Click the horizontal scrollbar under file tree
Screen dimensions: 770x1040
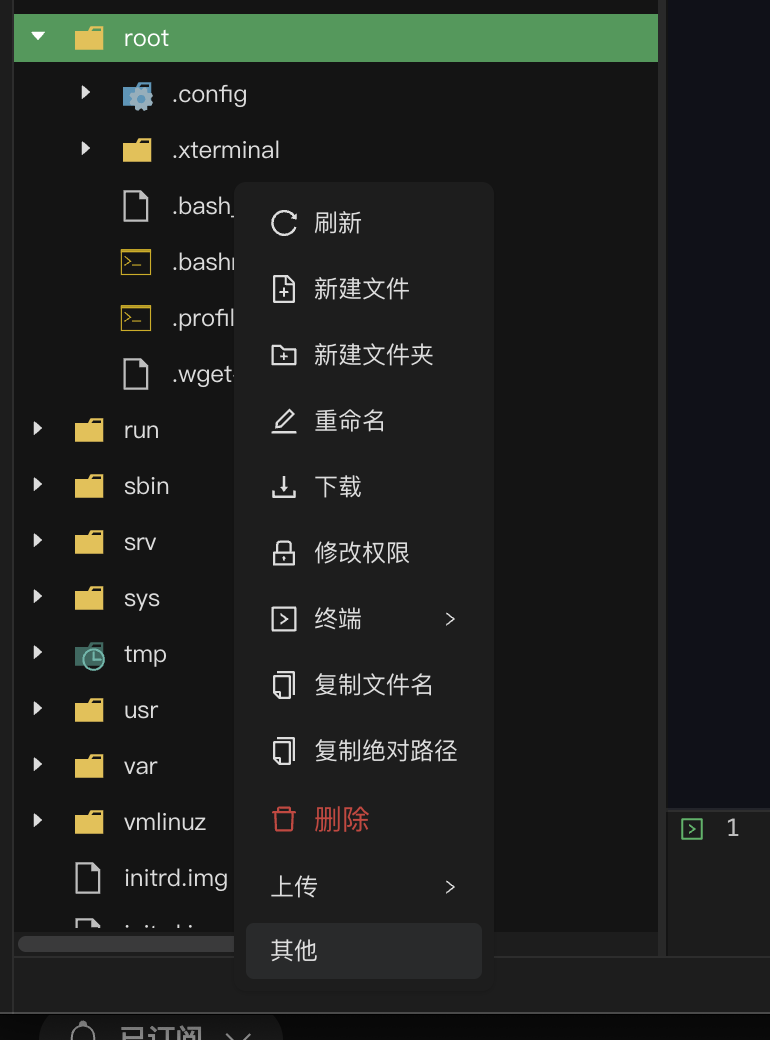point(126,943)
